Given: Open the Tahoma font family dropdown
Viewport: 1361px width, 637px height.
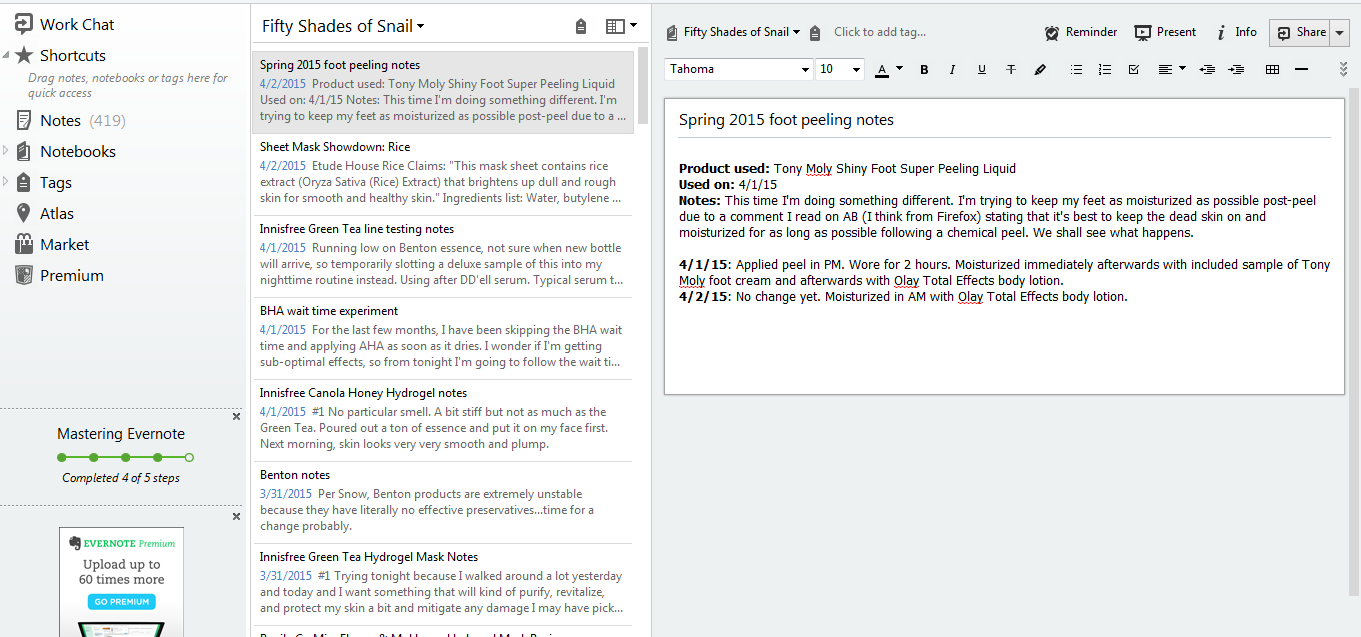Looking at the screenshot, I should click(805, 70).
